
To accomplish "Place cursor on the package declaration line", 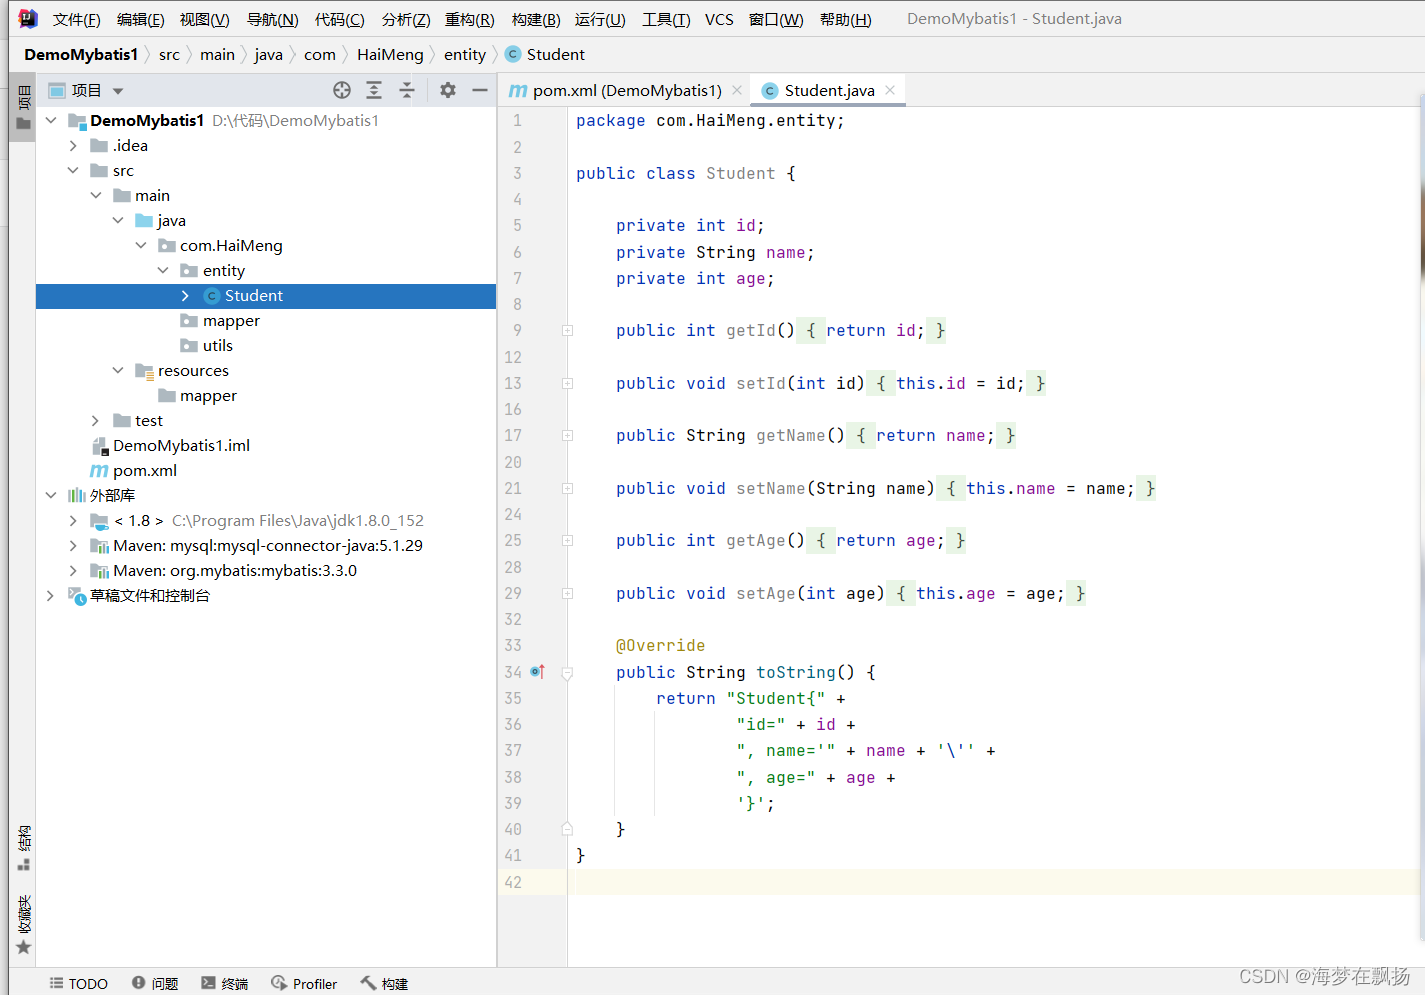I will pos(710,120).
